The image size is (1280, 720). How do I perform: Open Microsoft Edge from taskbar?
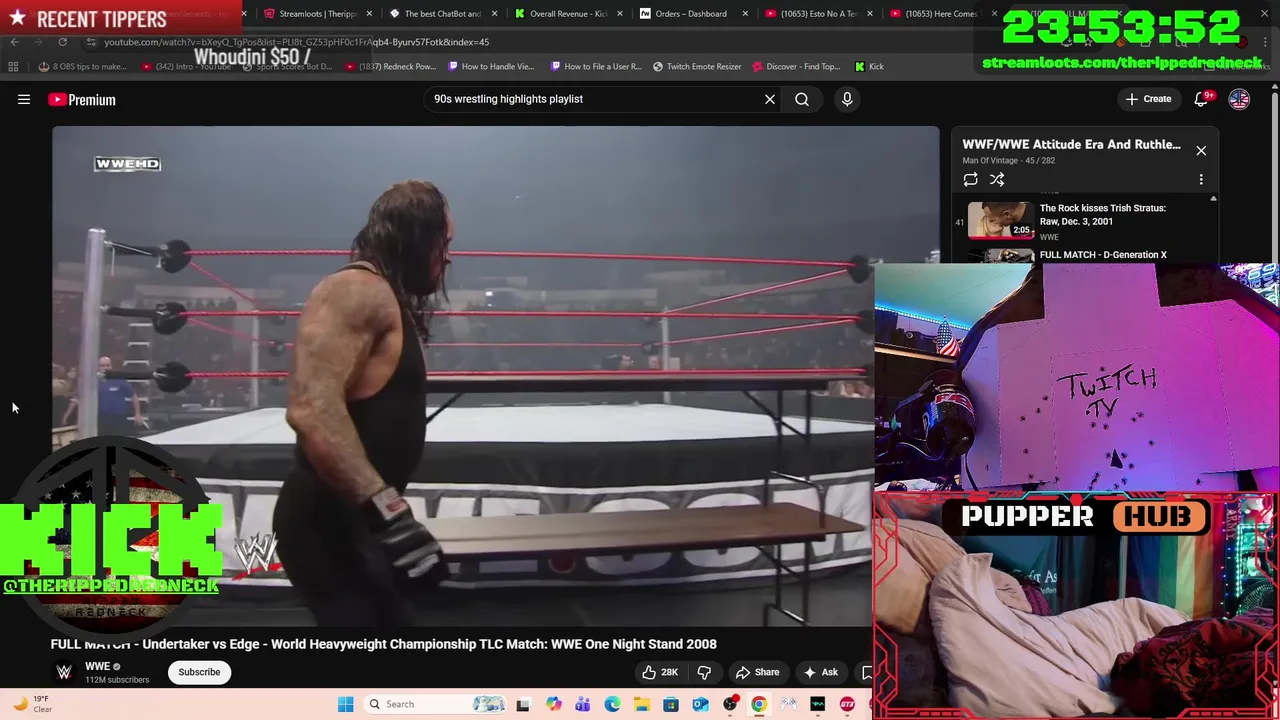pyautogui.click(x=612, y=704)
